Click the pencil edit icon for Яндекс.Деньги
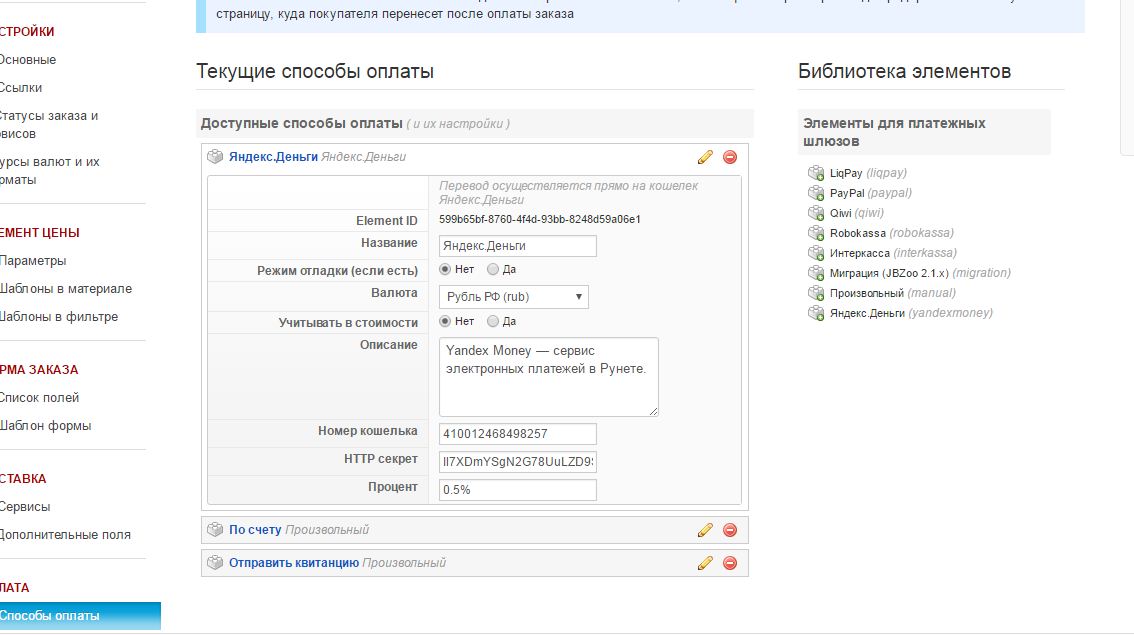 click(705, 157)
